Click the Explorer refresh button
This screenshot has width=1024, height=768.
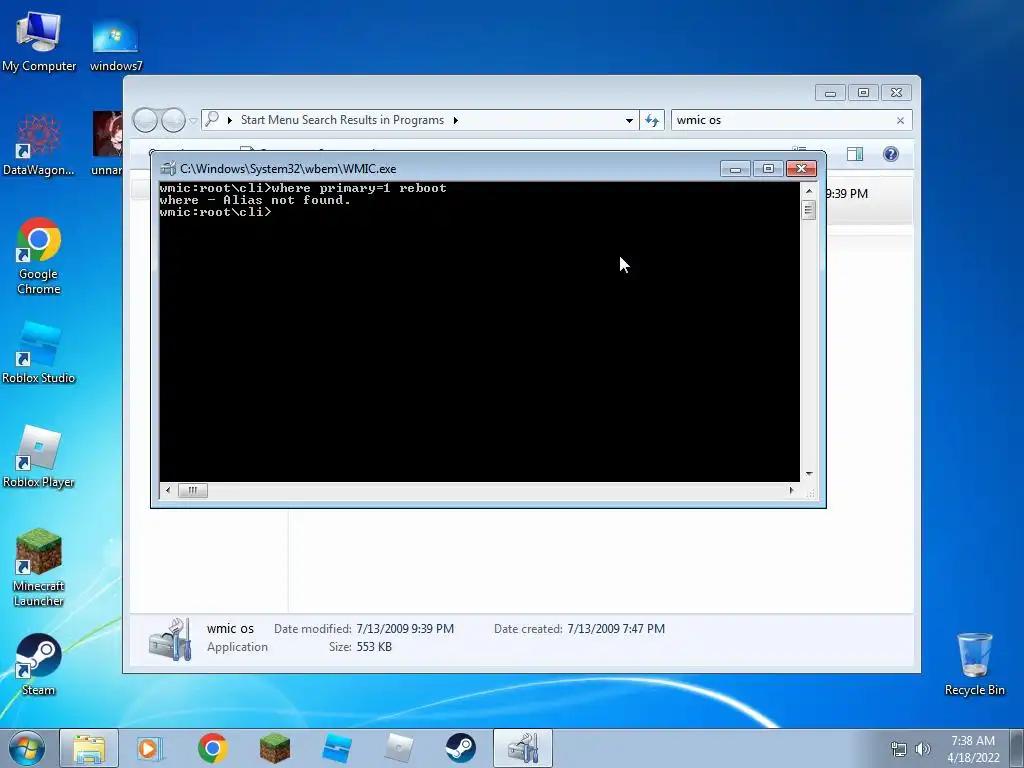(652, 120)
